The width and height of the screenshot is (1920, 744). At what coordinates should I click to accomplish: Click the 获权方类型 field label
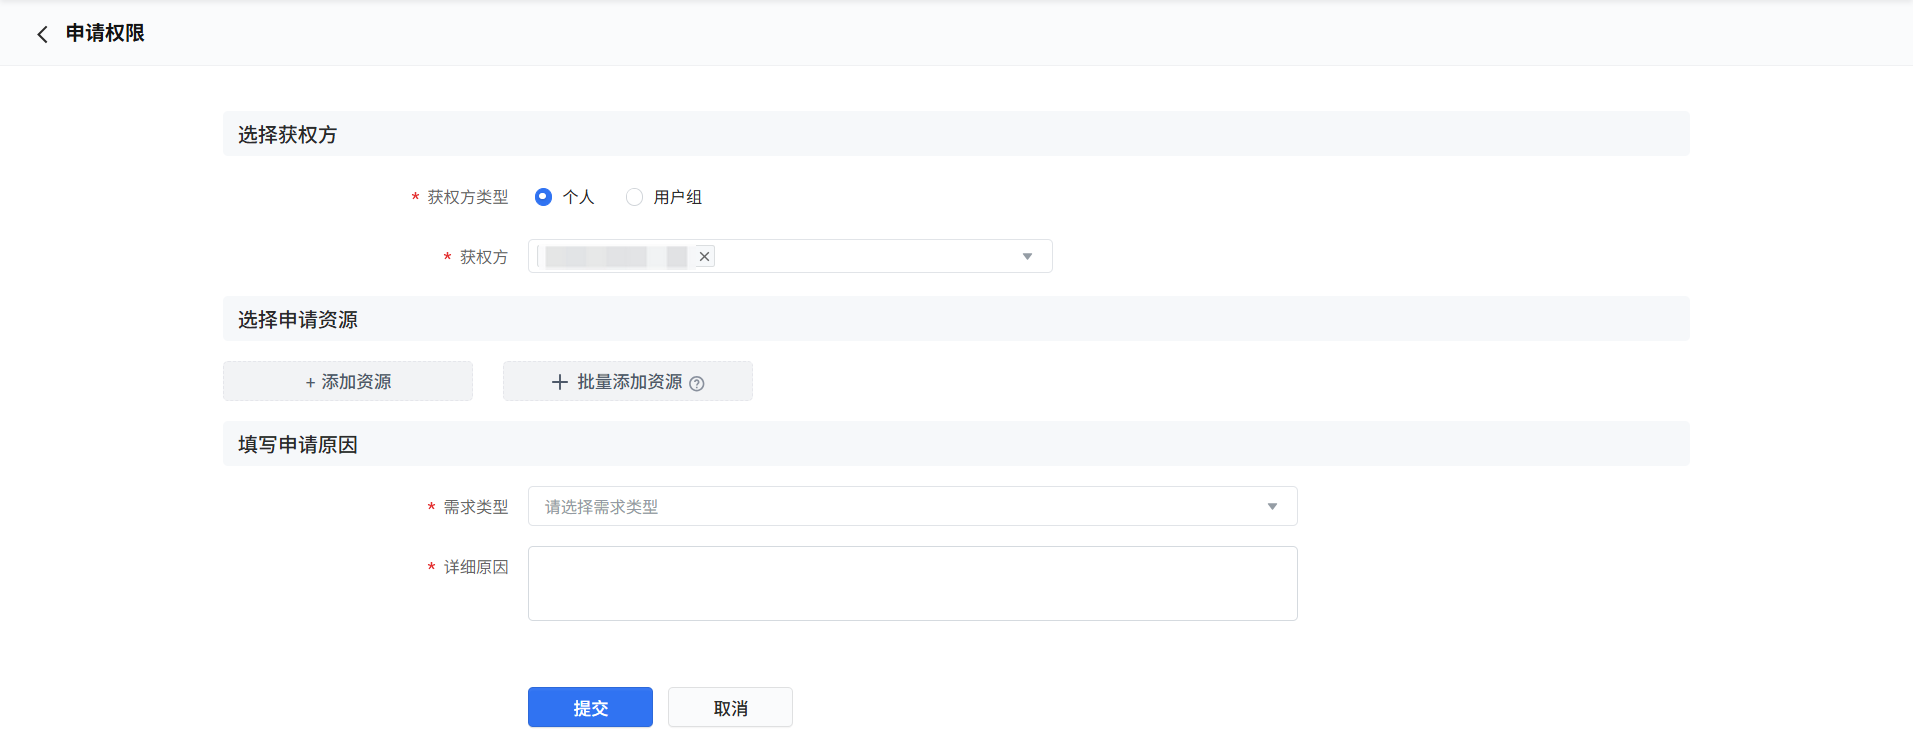468,197
